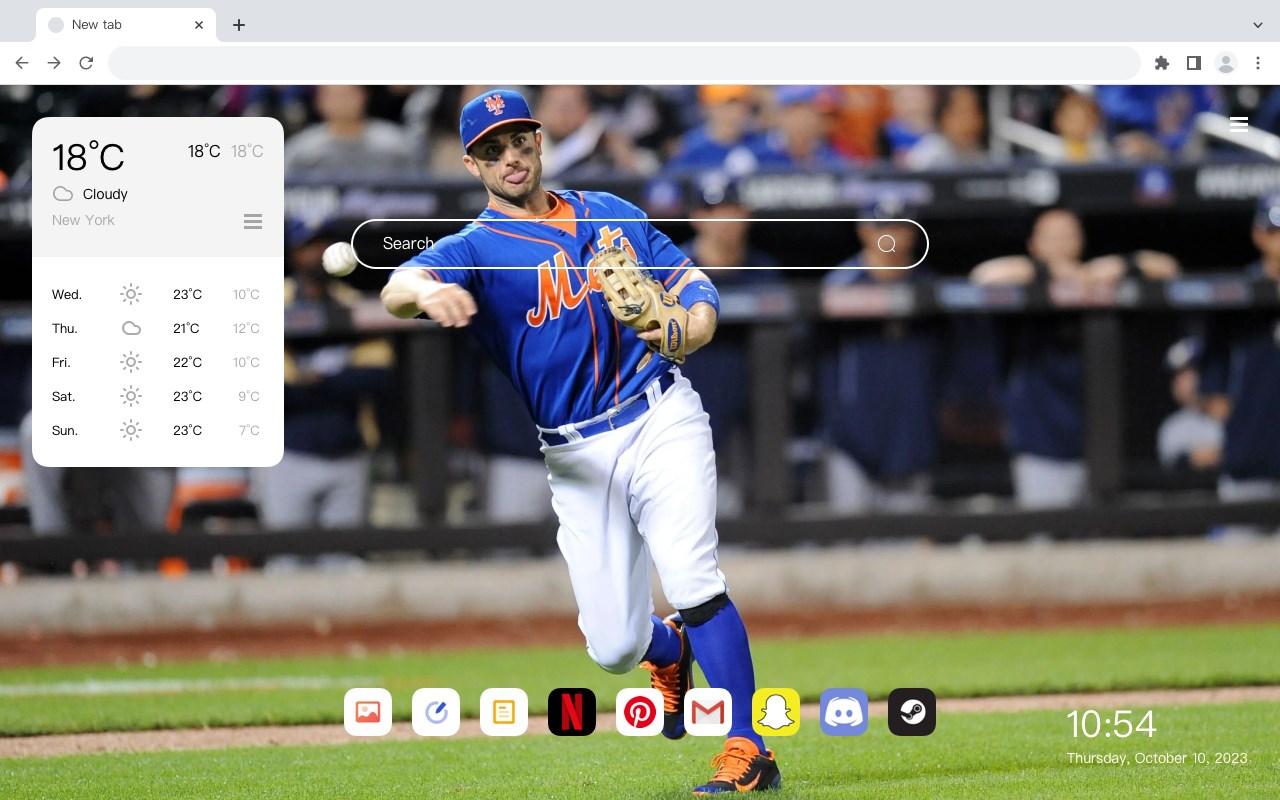This screenshot has height=800, width=1280.
Task: Open the Steam shortcut icon
Action: coord(912,712)
